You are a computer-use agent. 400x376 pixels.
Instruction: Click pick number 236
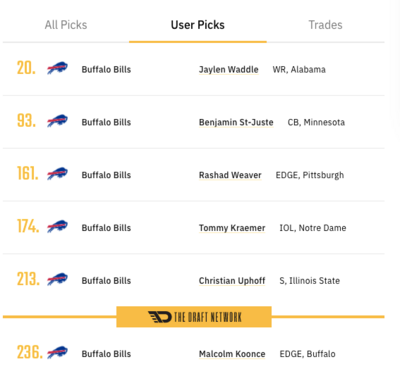30,352
